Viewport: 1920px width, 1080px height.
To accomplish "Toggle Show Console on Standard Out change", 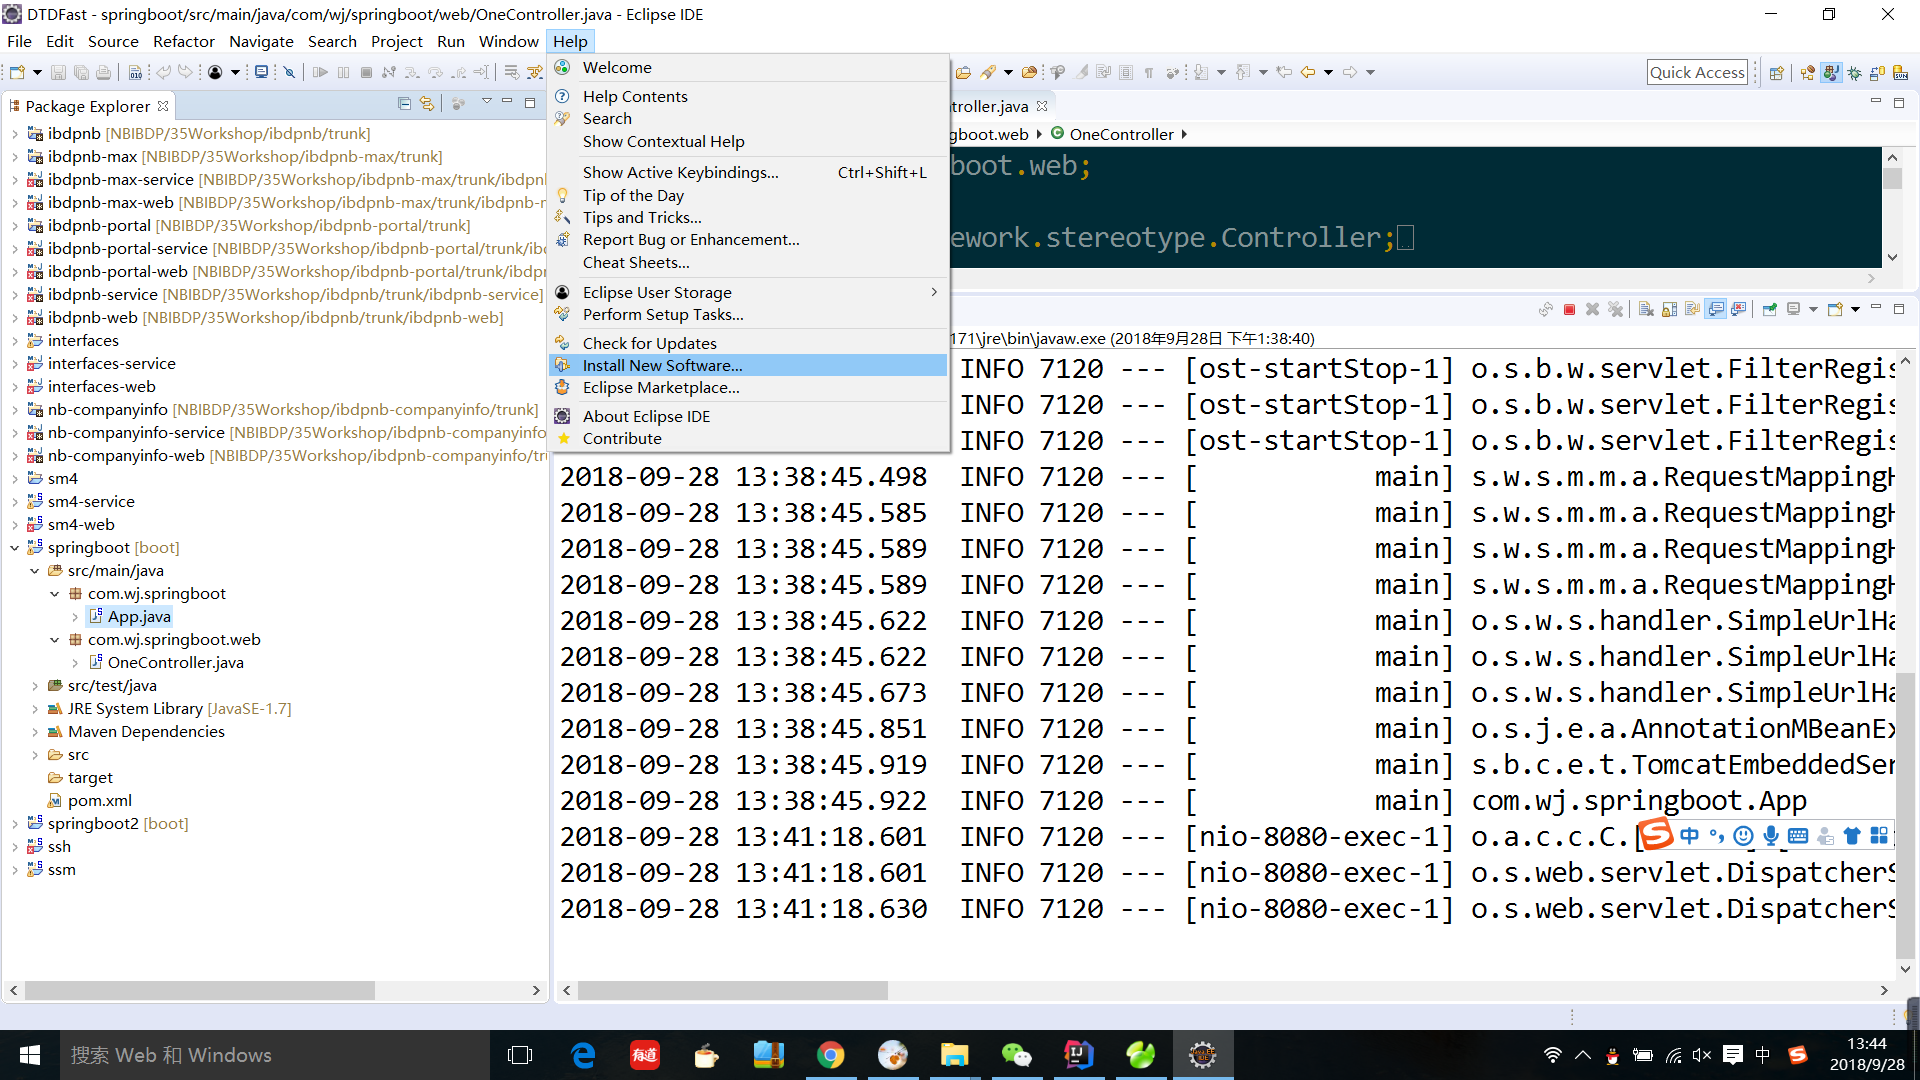I will pos(1716,310).
